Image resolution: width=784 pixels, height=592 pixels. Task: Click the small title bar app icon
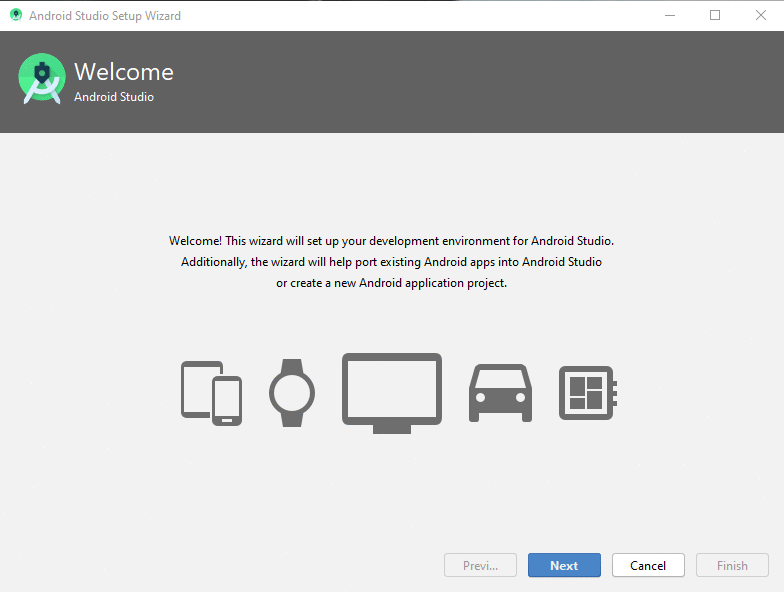15,16
